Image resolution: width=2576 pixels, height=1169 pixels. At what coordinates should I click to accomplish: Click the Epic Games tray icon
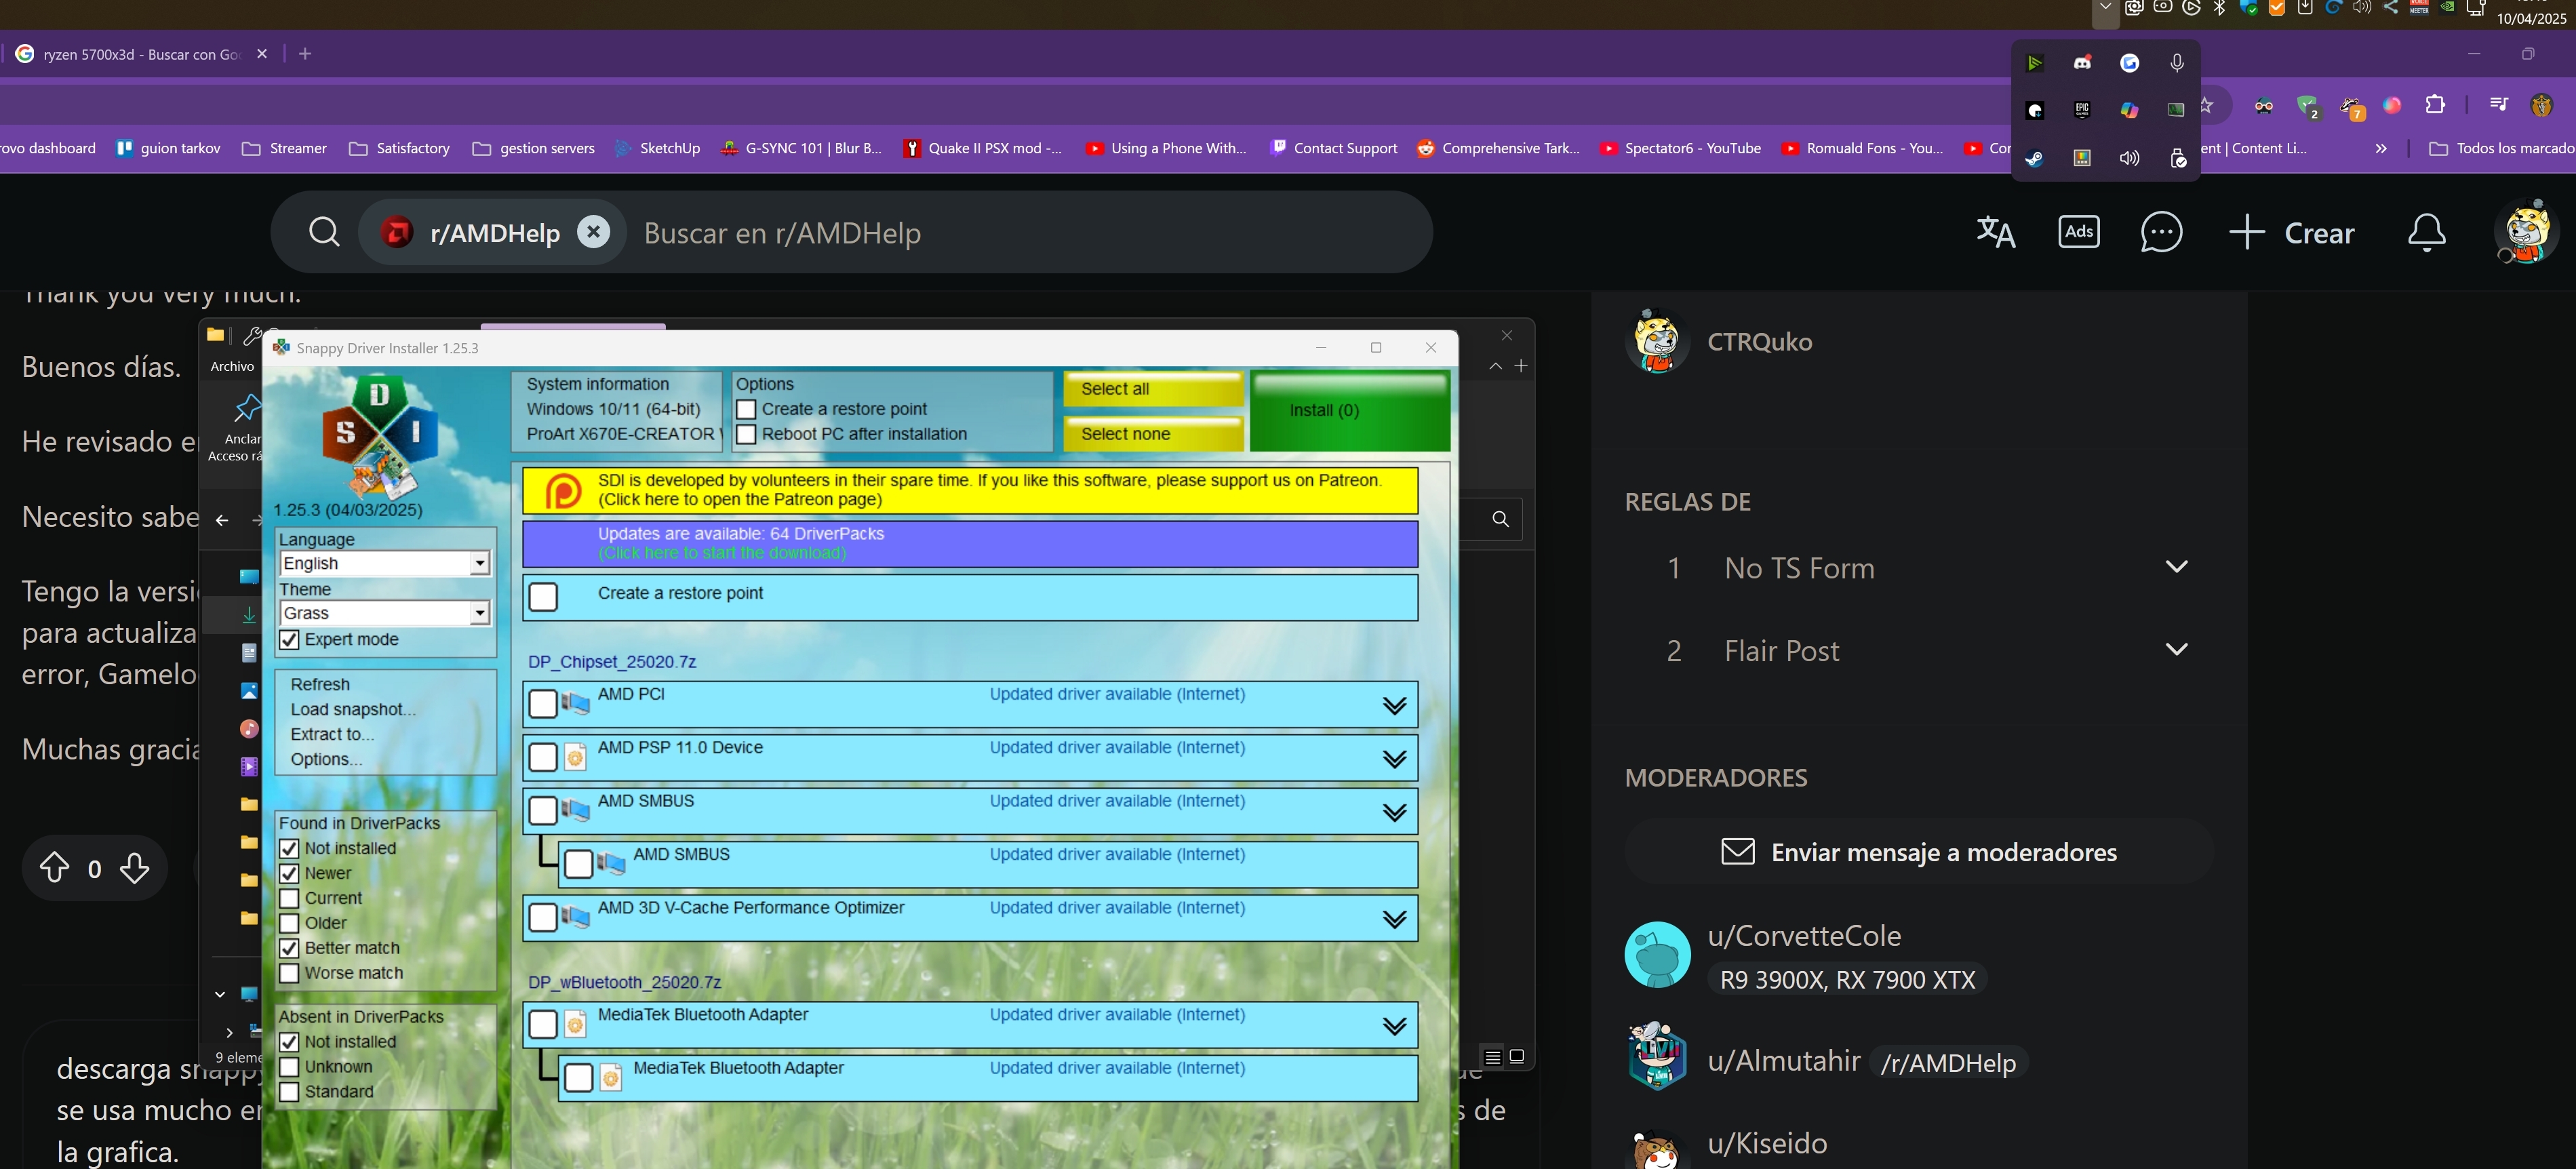tap(2082, 110)
